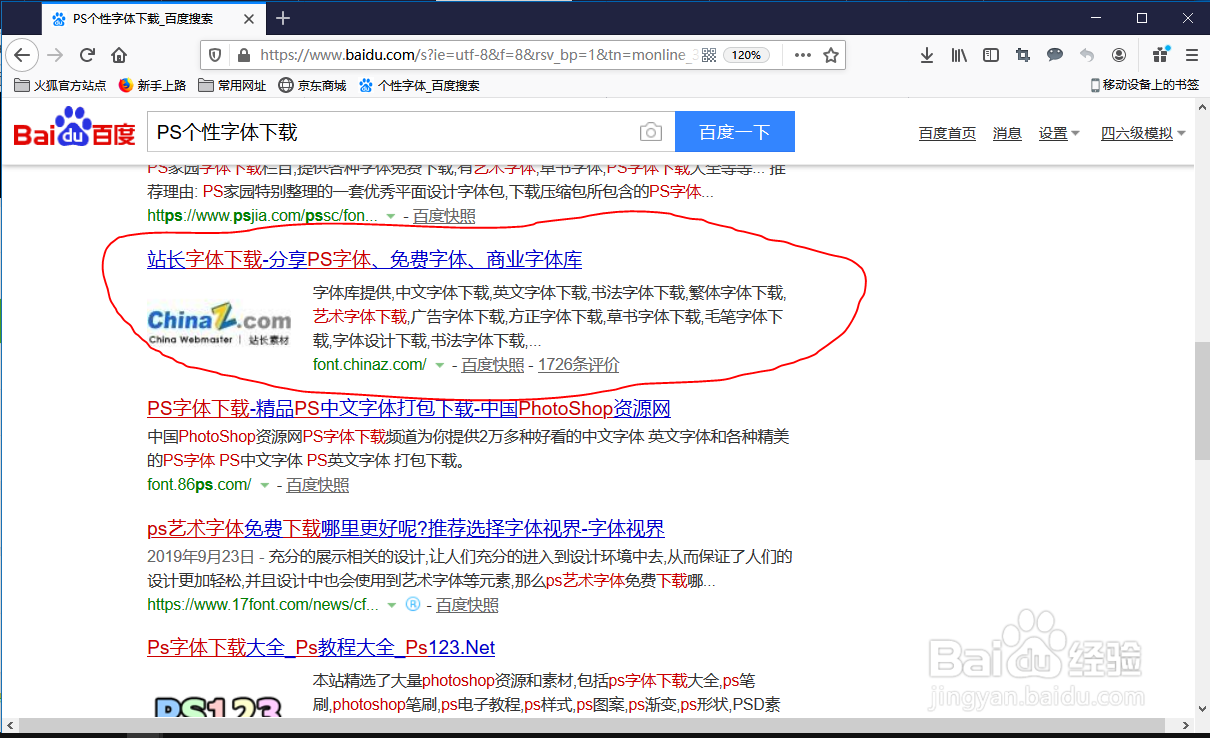
Task: Open the feedback speech bubble icon
Action: (1054, 56)
